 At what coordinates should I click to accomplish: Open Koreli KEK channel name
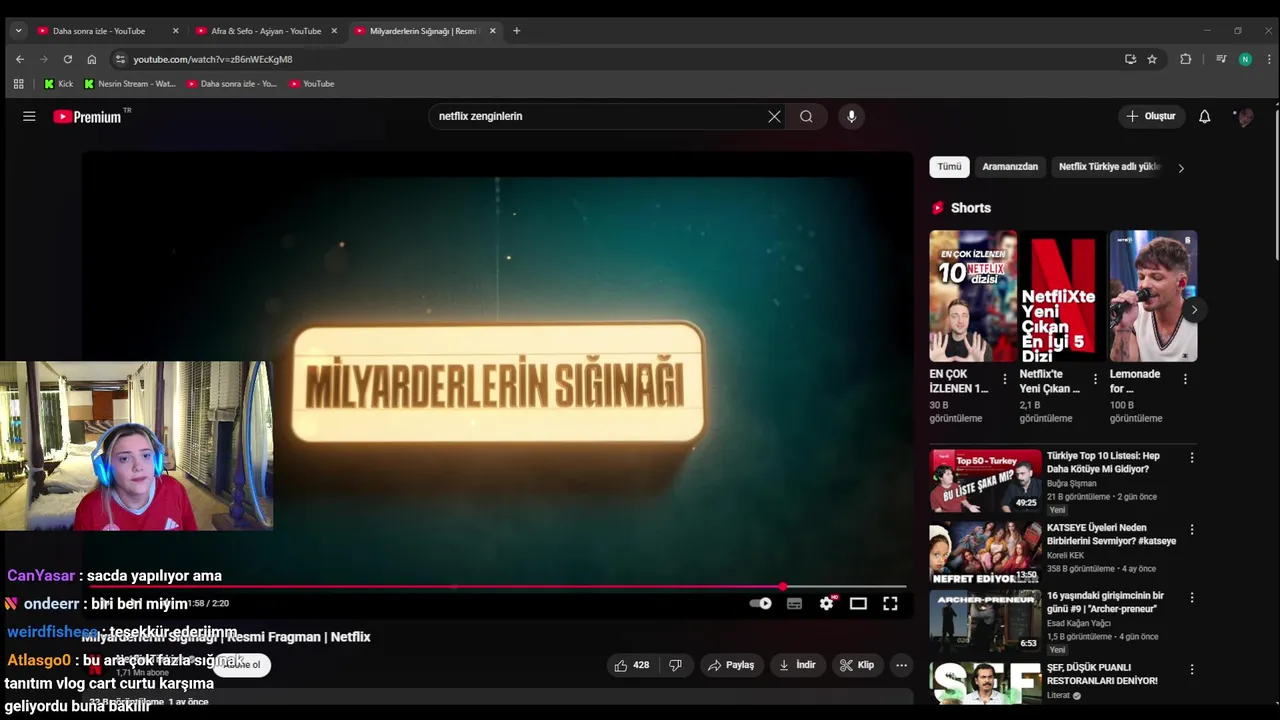coord(1066,555)
